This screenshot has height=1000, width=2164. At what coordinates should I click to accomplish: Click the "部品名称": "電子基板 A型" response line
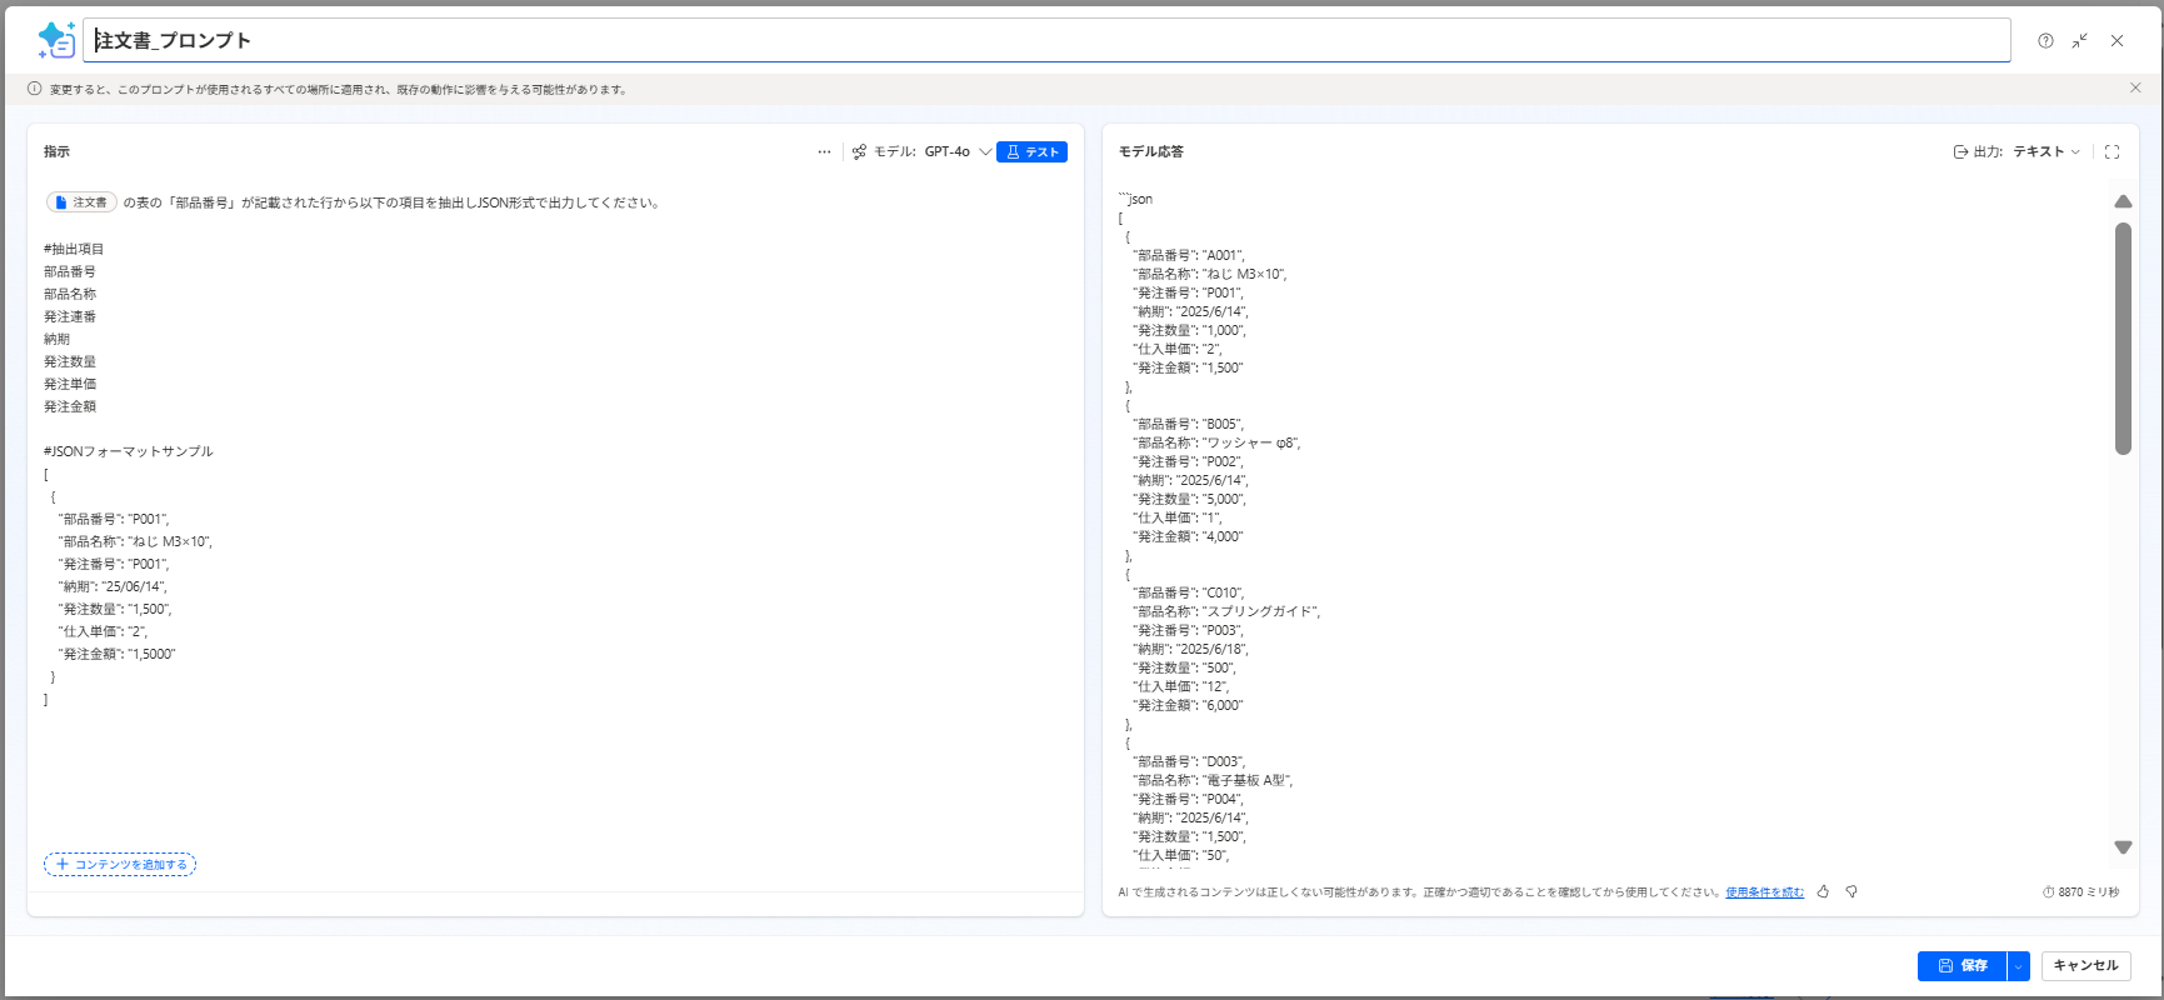(x=1213, y=781)
